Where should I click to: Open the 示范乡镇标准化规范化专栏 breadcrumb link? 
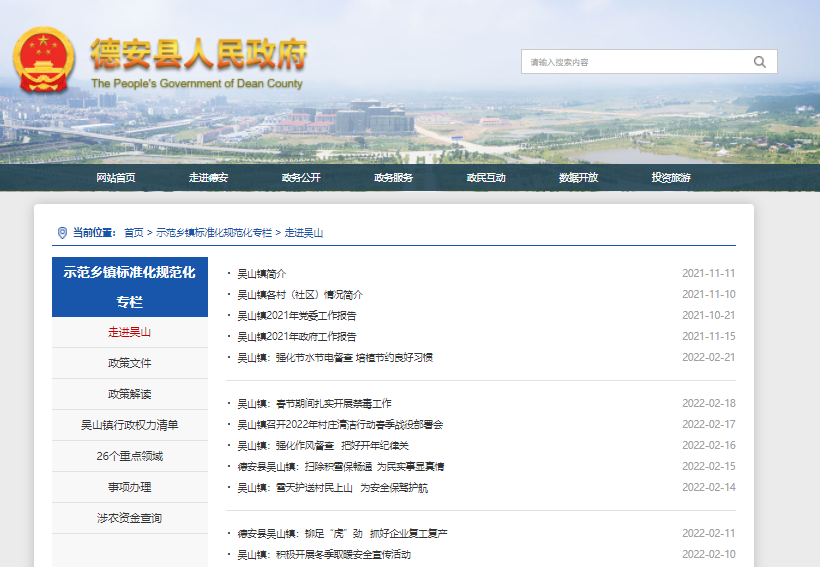pyautogui.click(x=214, y=233)
